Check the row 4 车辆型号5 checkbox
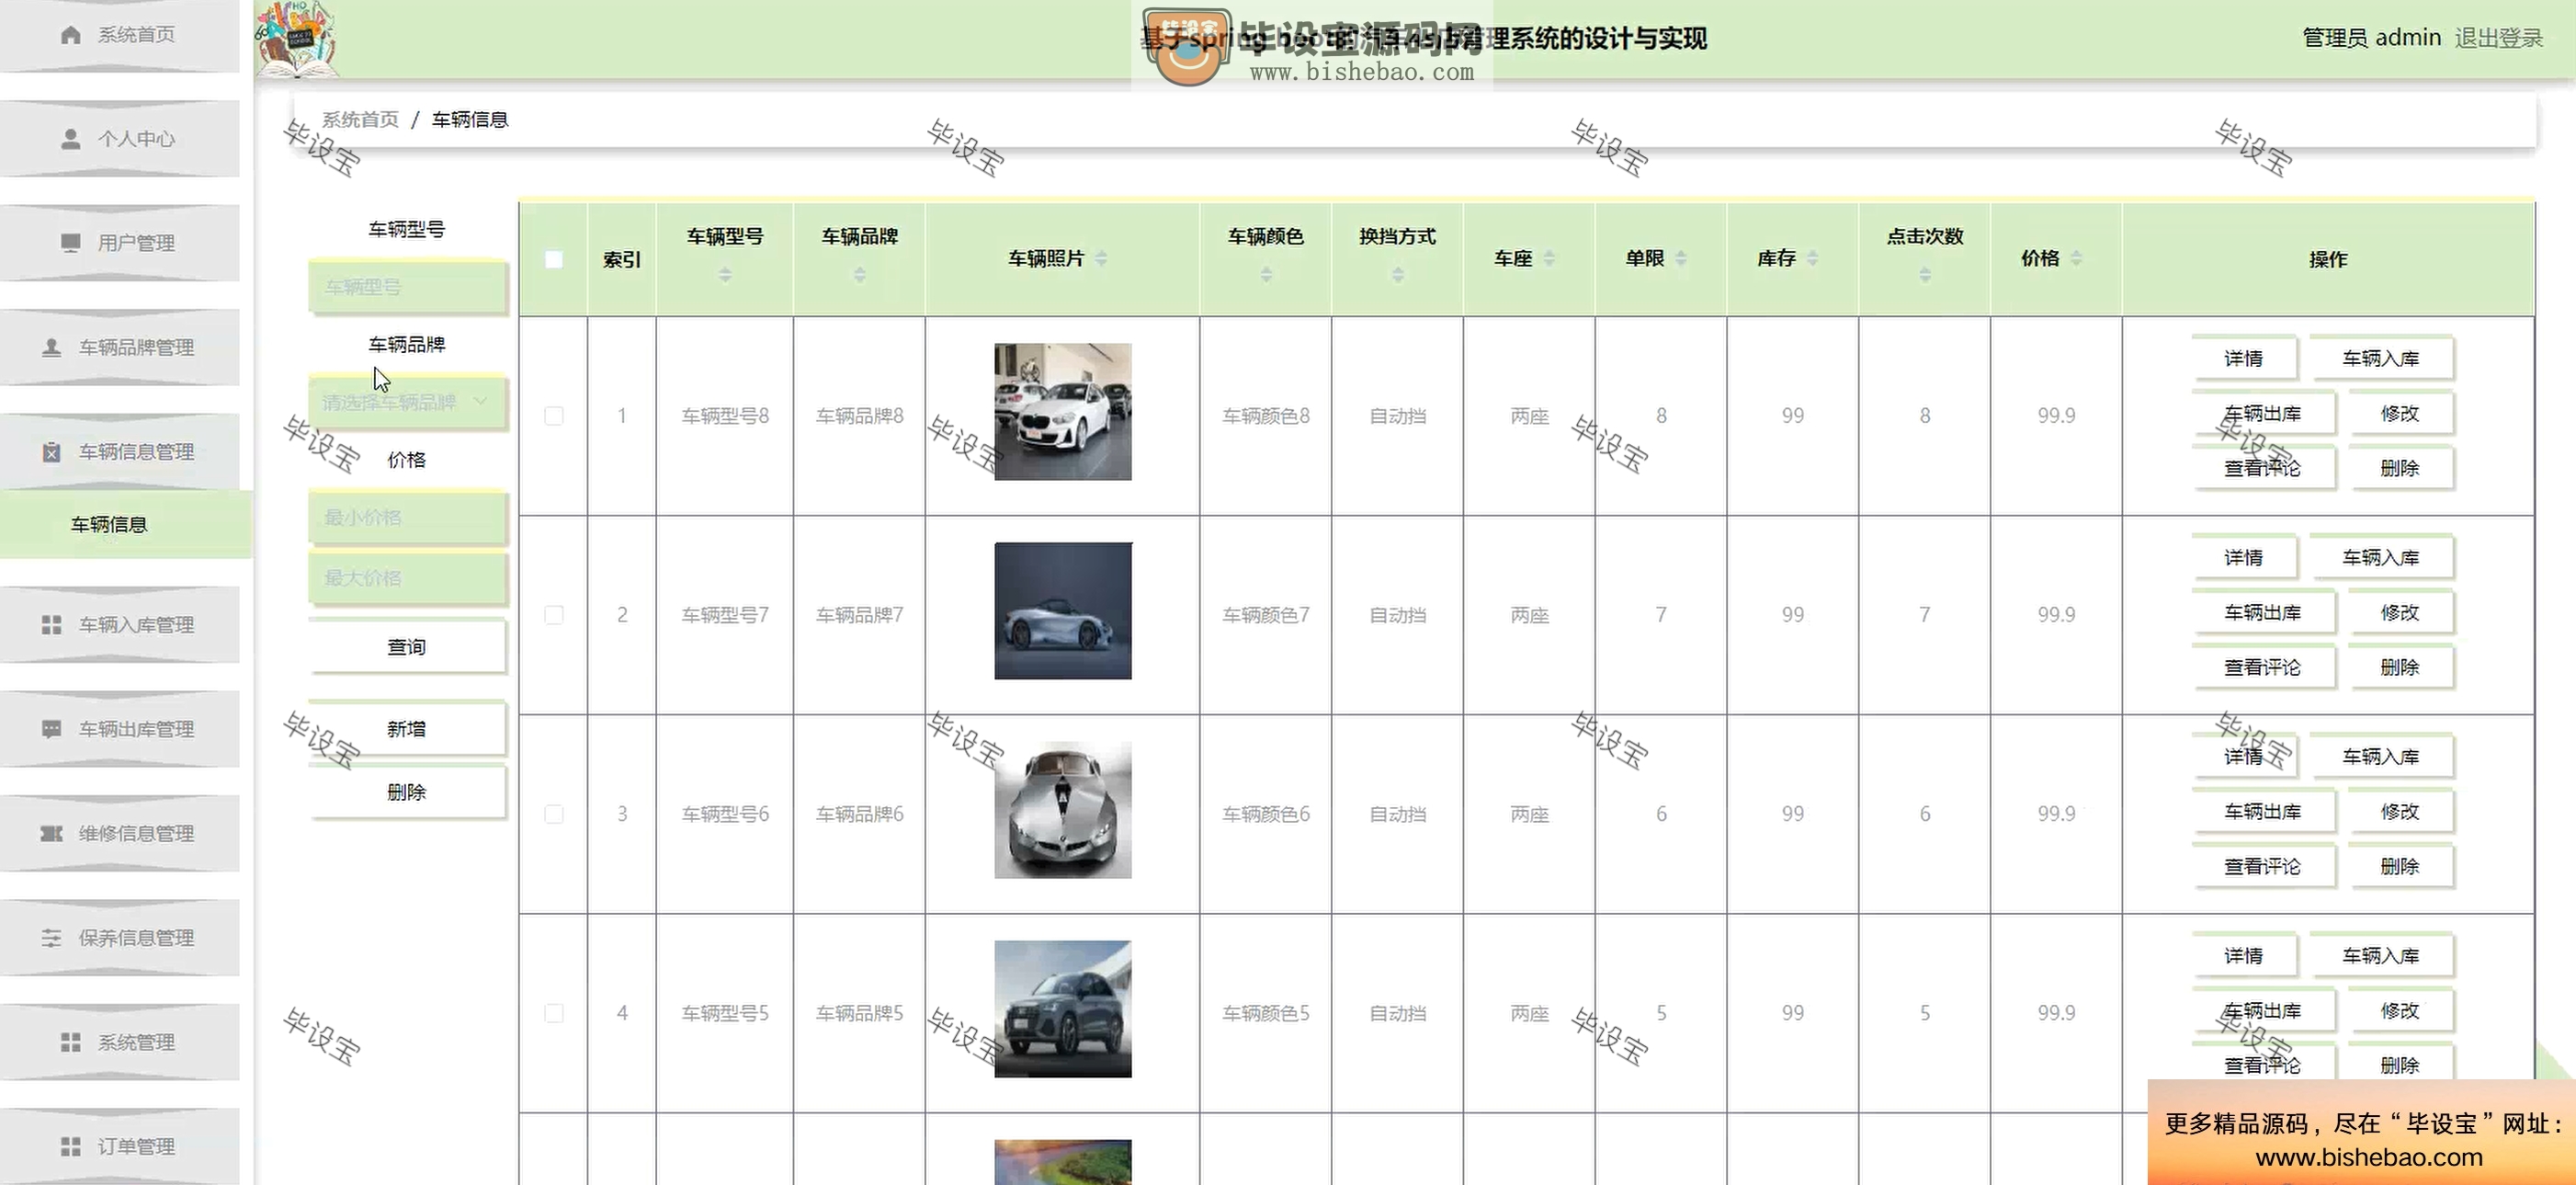The width and height of the screenshot is (2576, 1185). click(x=554, y=1013)
